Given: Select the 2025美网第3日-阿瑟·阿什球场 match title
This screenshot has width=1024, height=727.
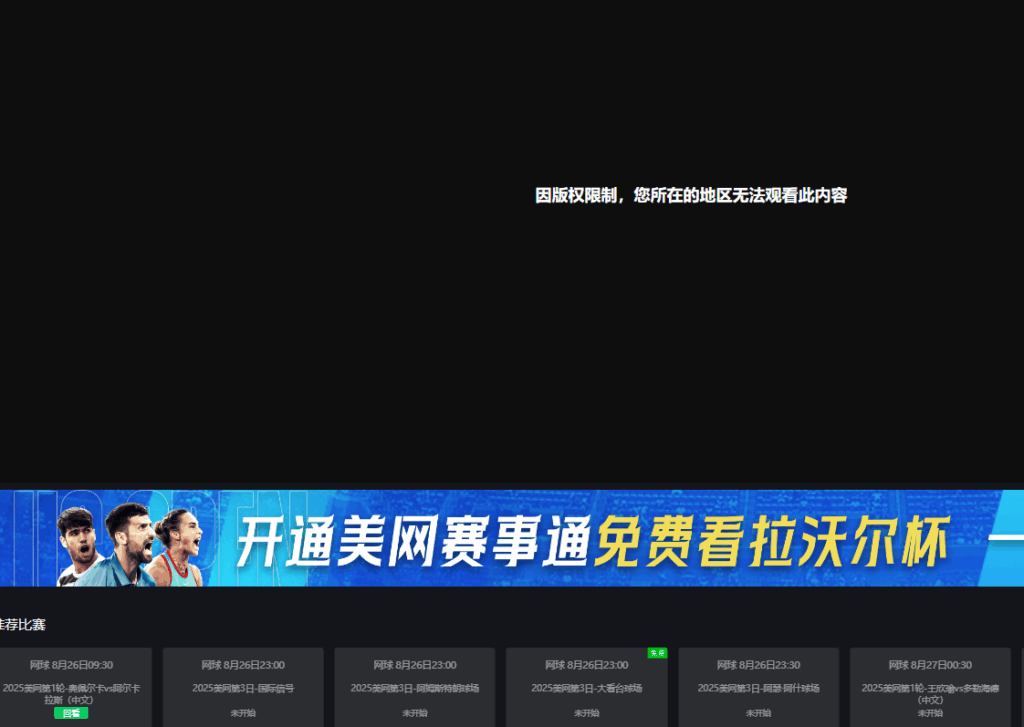Looking at the screenshot, I should [x=758, y=688].
